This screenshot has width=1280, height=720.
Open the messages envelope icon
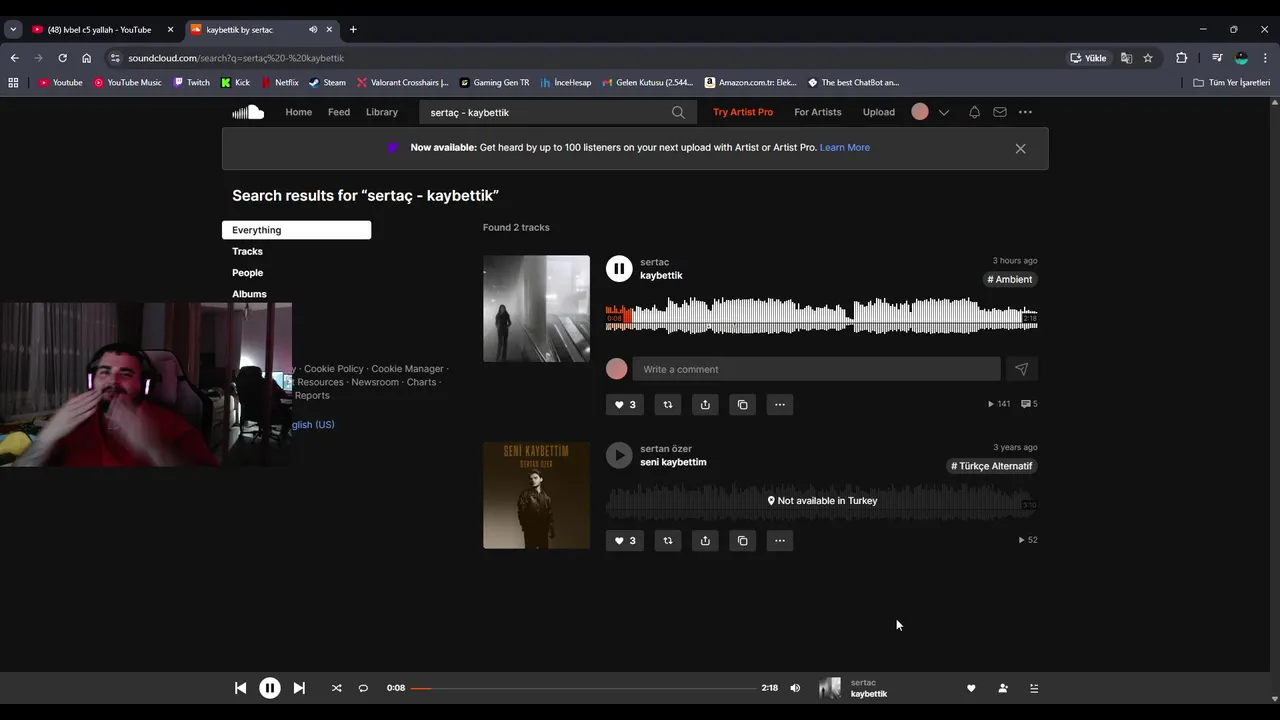(x=1000, y=112)
